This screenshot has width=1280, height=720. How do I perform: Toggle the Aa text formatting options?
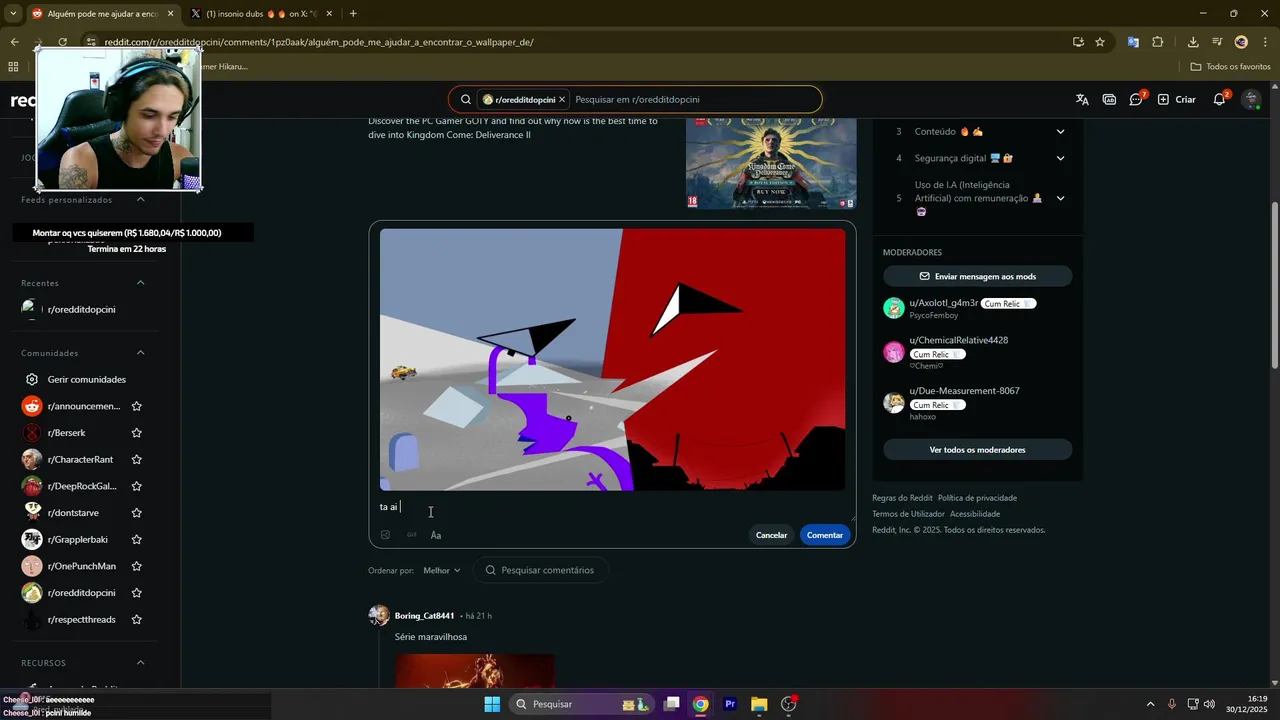pos(436,535)
